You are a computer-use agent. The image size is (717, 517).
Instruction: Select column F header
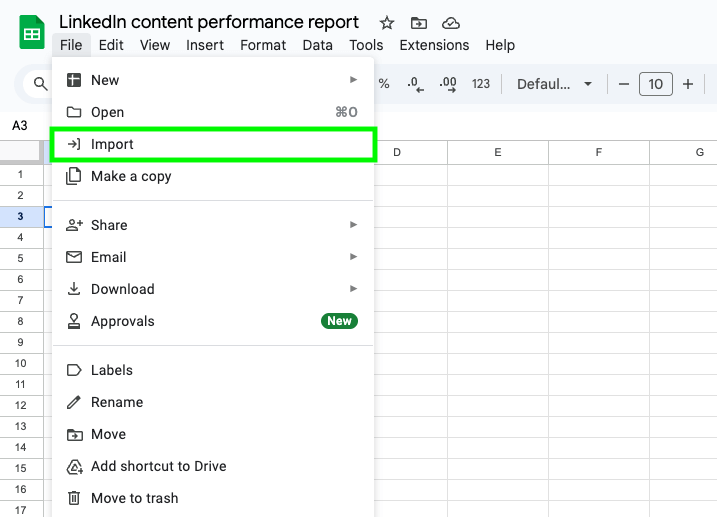[x=599, y=152]
